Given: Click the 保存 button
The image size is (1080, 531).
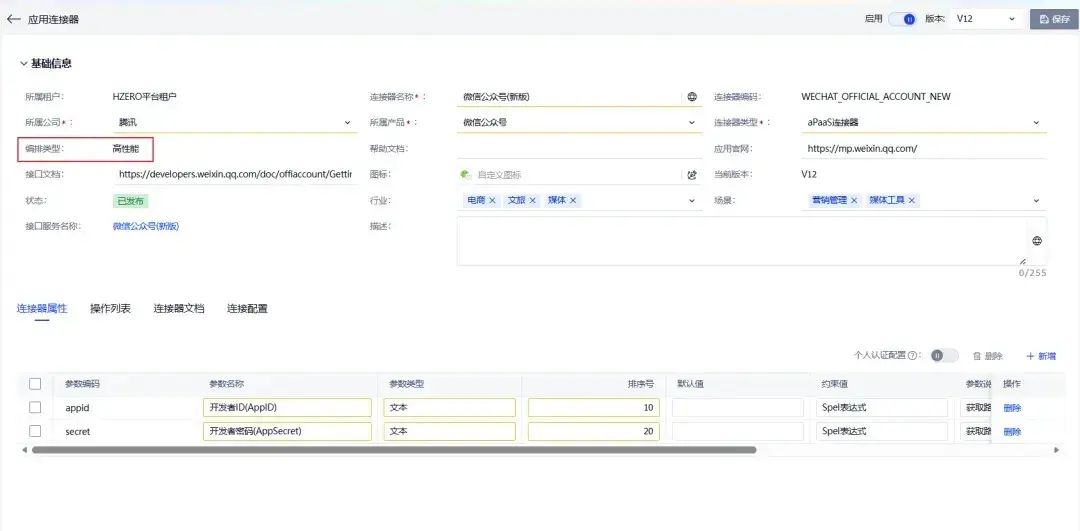Looking at the screenshot, I should 1054,19.
